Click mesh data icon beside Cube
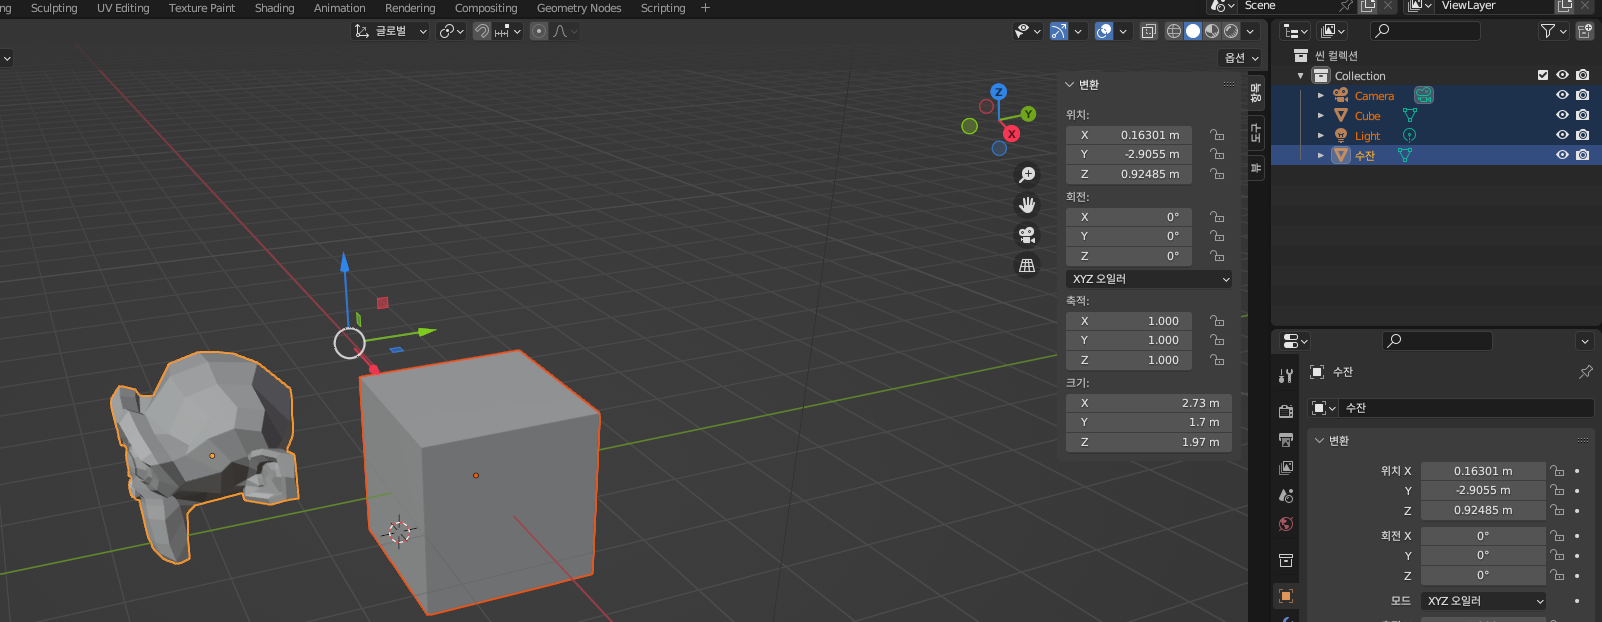This screenshot has height=622, width=1602. 1410,115
